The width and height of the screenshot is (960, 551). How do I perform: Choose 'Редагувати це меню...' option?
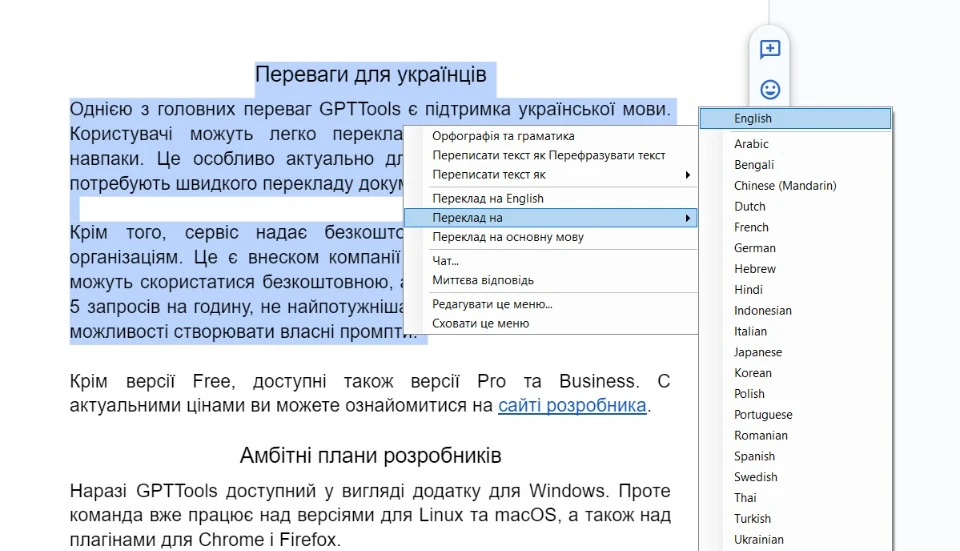[x=492, y=304]
